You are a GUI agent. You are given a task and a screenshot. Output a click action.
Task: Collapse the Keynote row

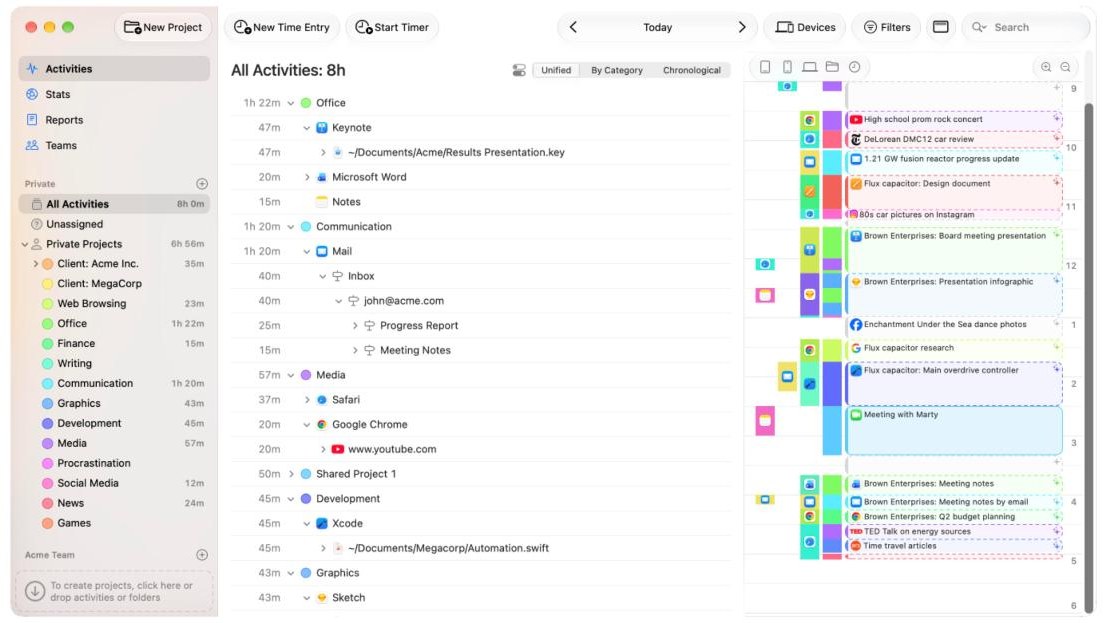click(x=306, y=128)
